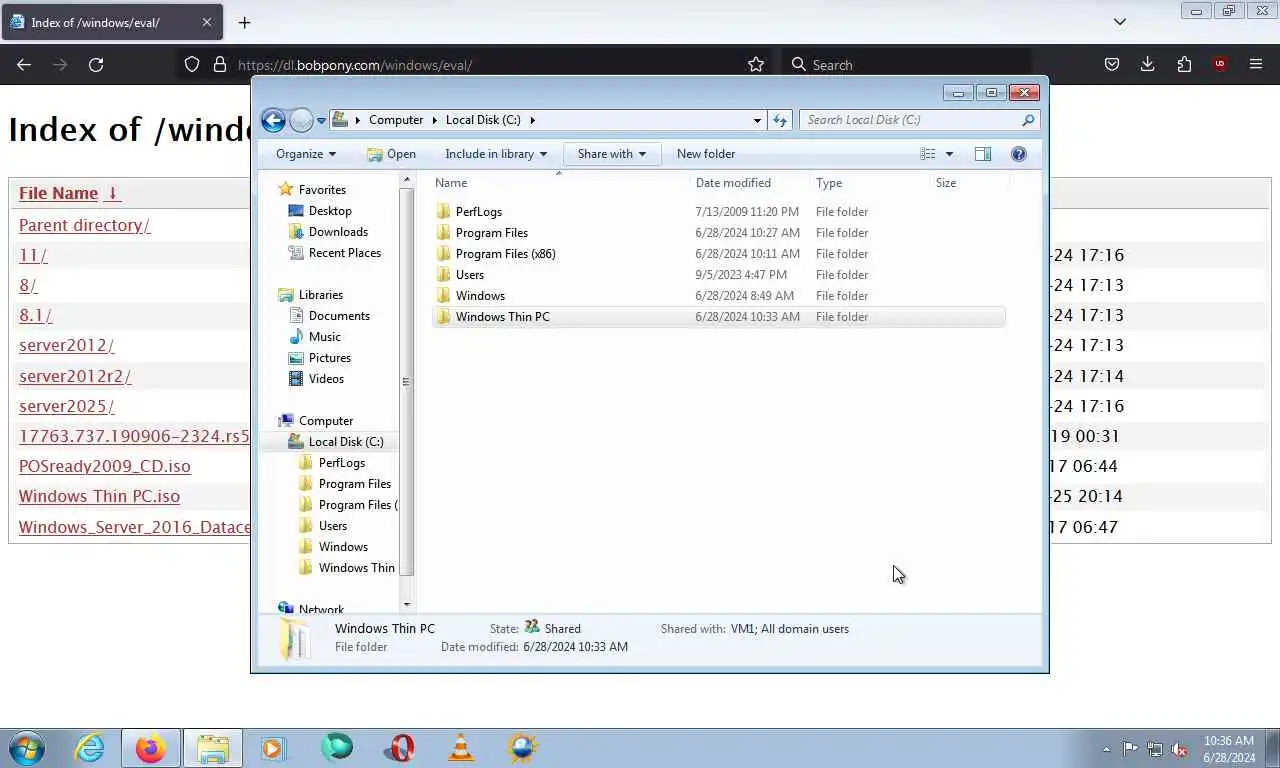
Task: Select Libraries in navigation pane
Action: 320,295
